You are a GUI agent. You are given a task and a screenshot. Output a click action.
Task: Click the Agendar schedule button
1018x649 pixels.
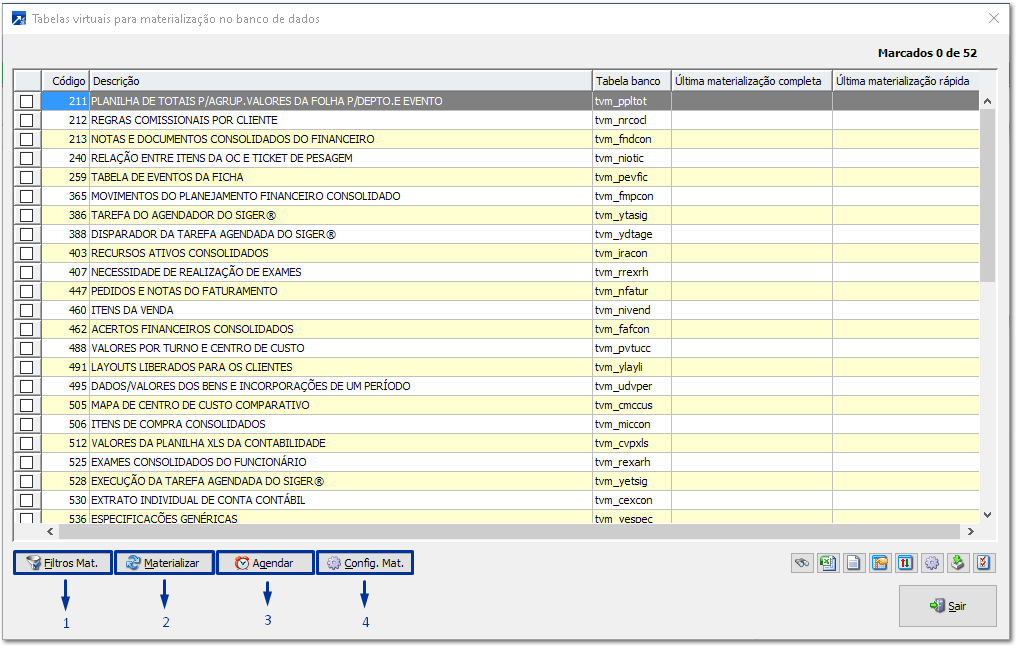coord(266,563)
